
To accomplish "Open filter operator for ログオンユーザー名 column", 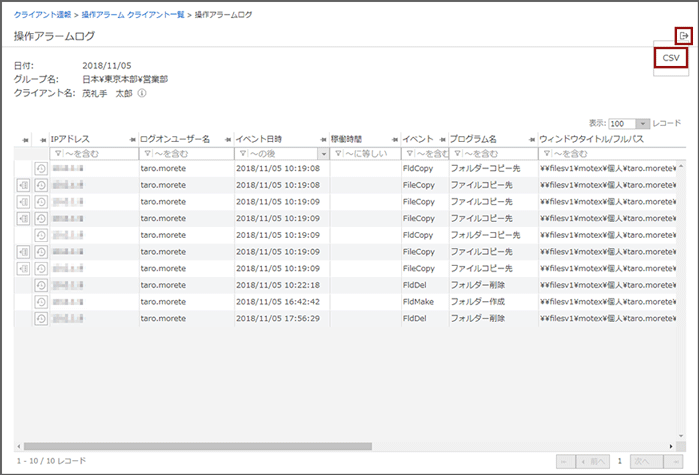I will 147,154.
